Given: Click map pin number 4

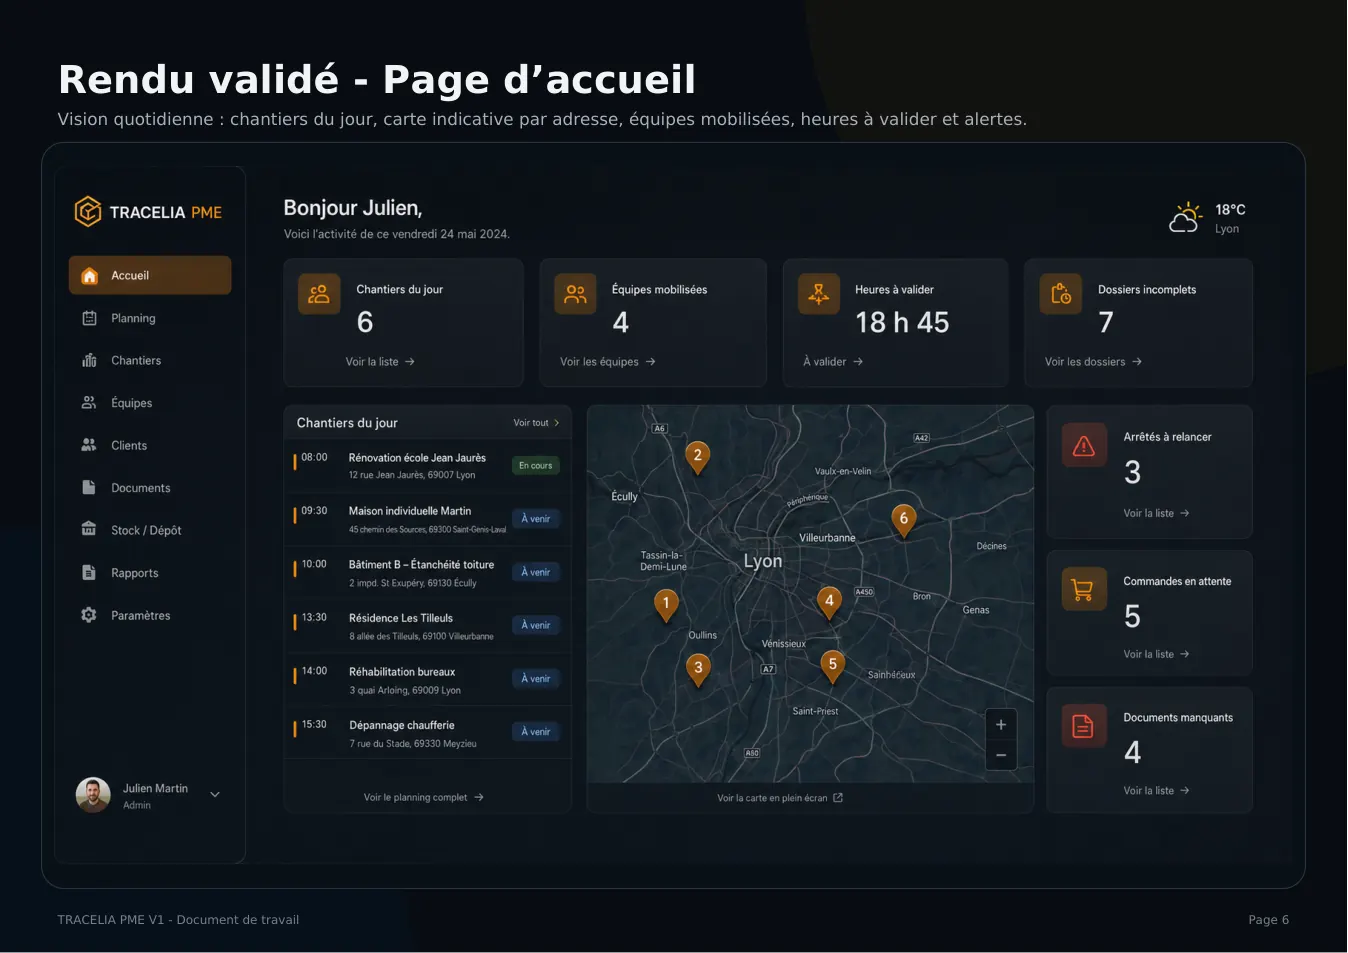Looking at the screenshot, I should coord(829,602).
